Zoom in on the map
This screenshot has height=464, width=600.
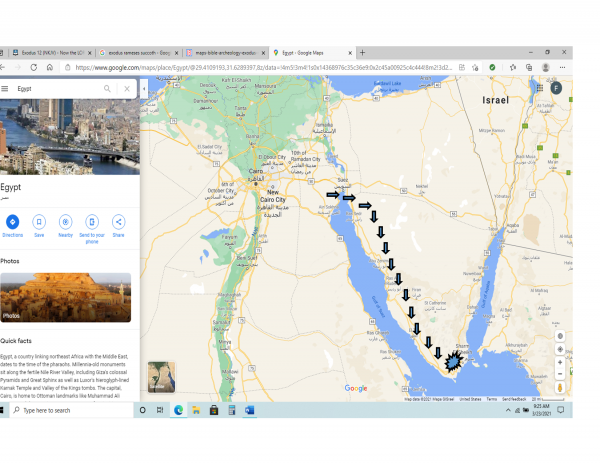[x=560, y=362]
